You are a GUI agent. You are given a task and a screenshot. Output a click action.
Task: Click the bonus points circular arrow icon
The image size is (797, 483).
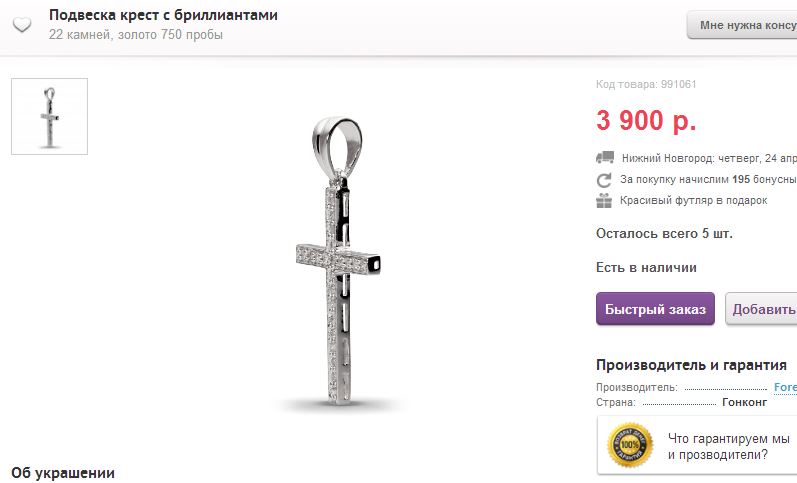[x=604, y=180]
